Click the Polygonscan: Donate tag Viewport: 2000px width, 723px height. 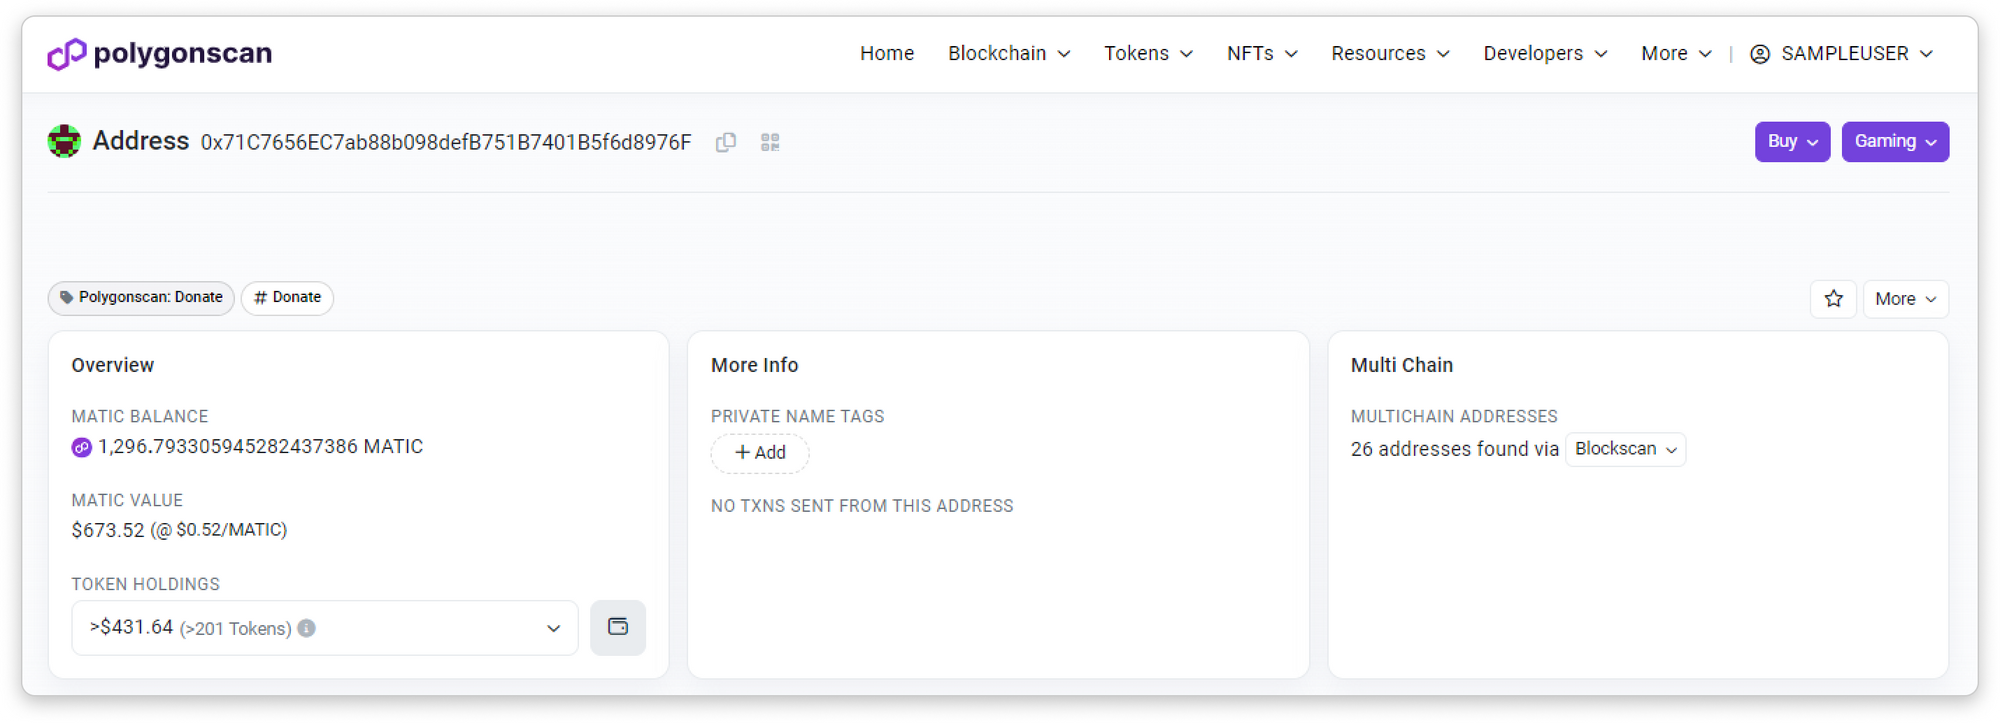point(141,298)
